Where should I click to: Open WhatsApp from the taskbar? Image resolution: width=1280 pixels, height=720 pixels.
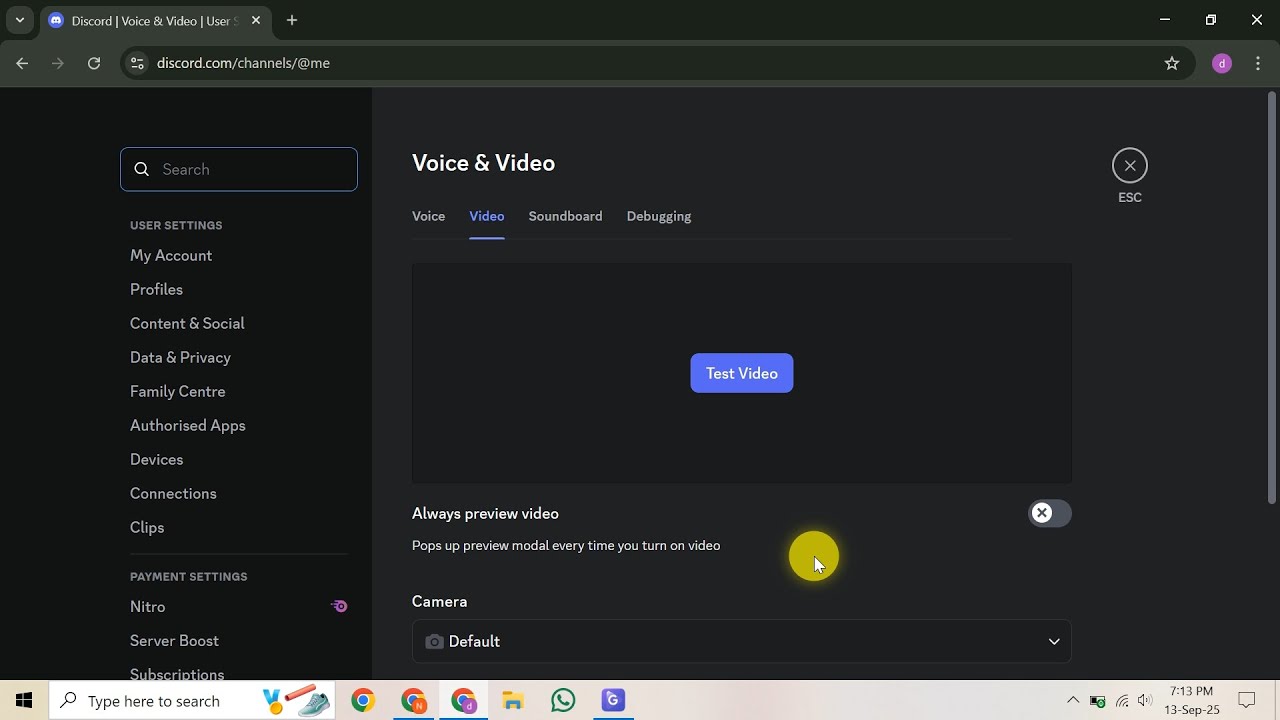[x=563, y=701]
